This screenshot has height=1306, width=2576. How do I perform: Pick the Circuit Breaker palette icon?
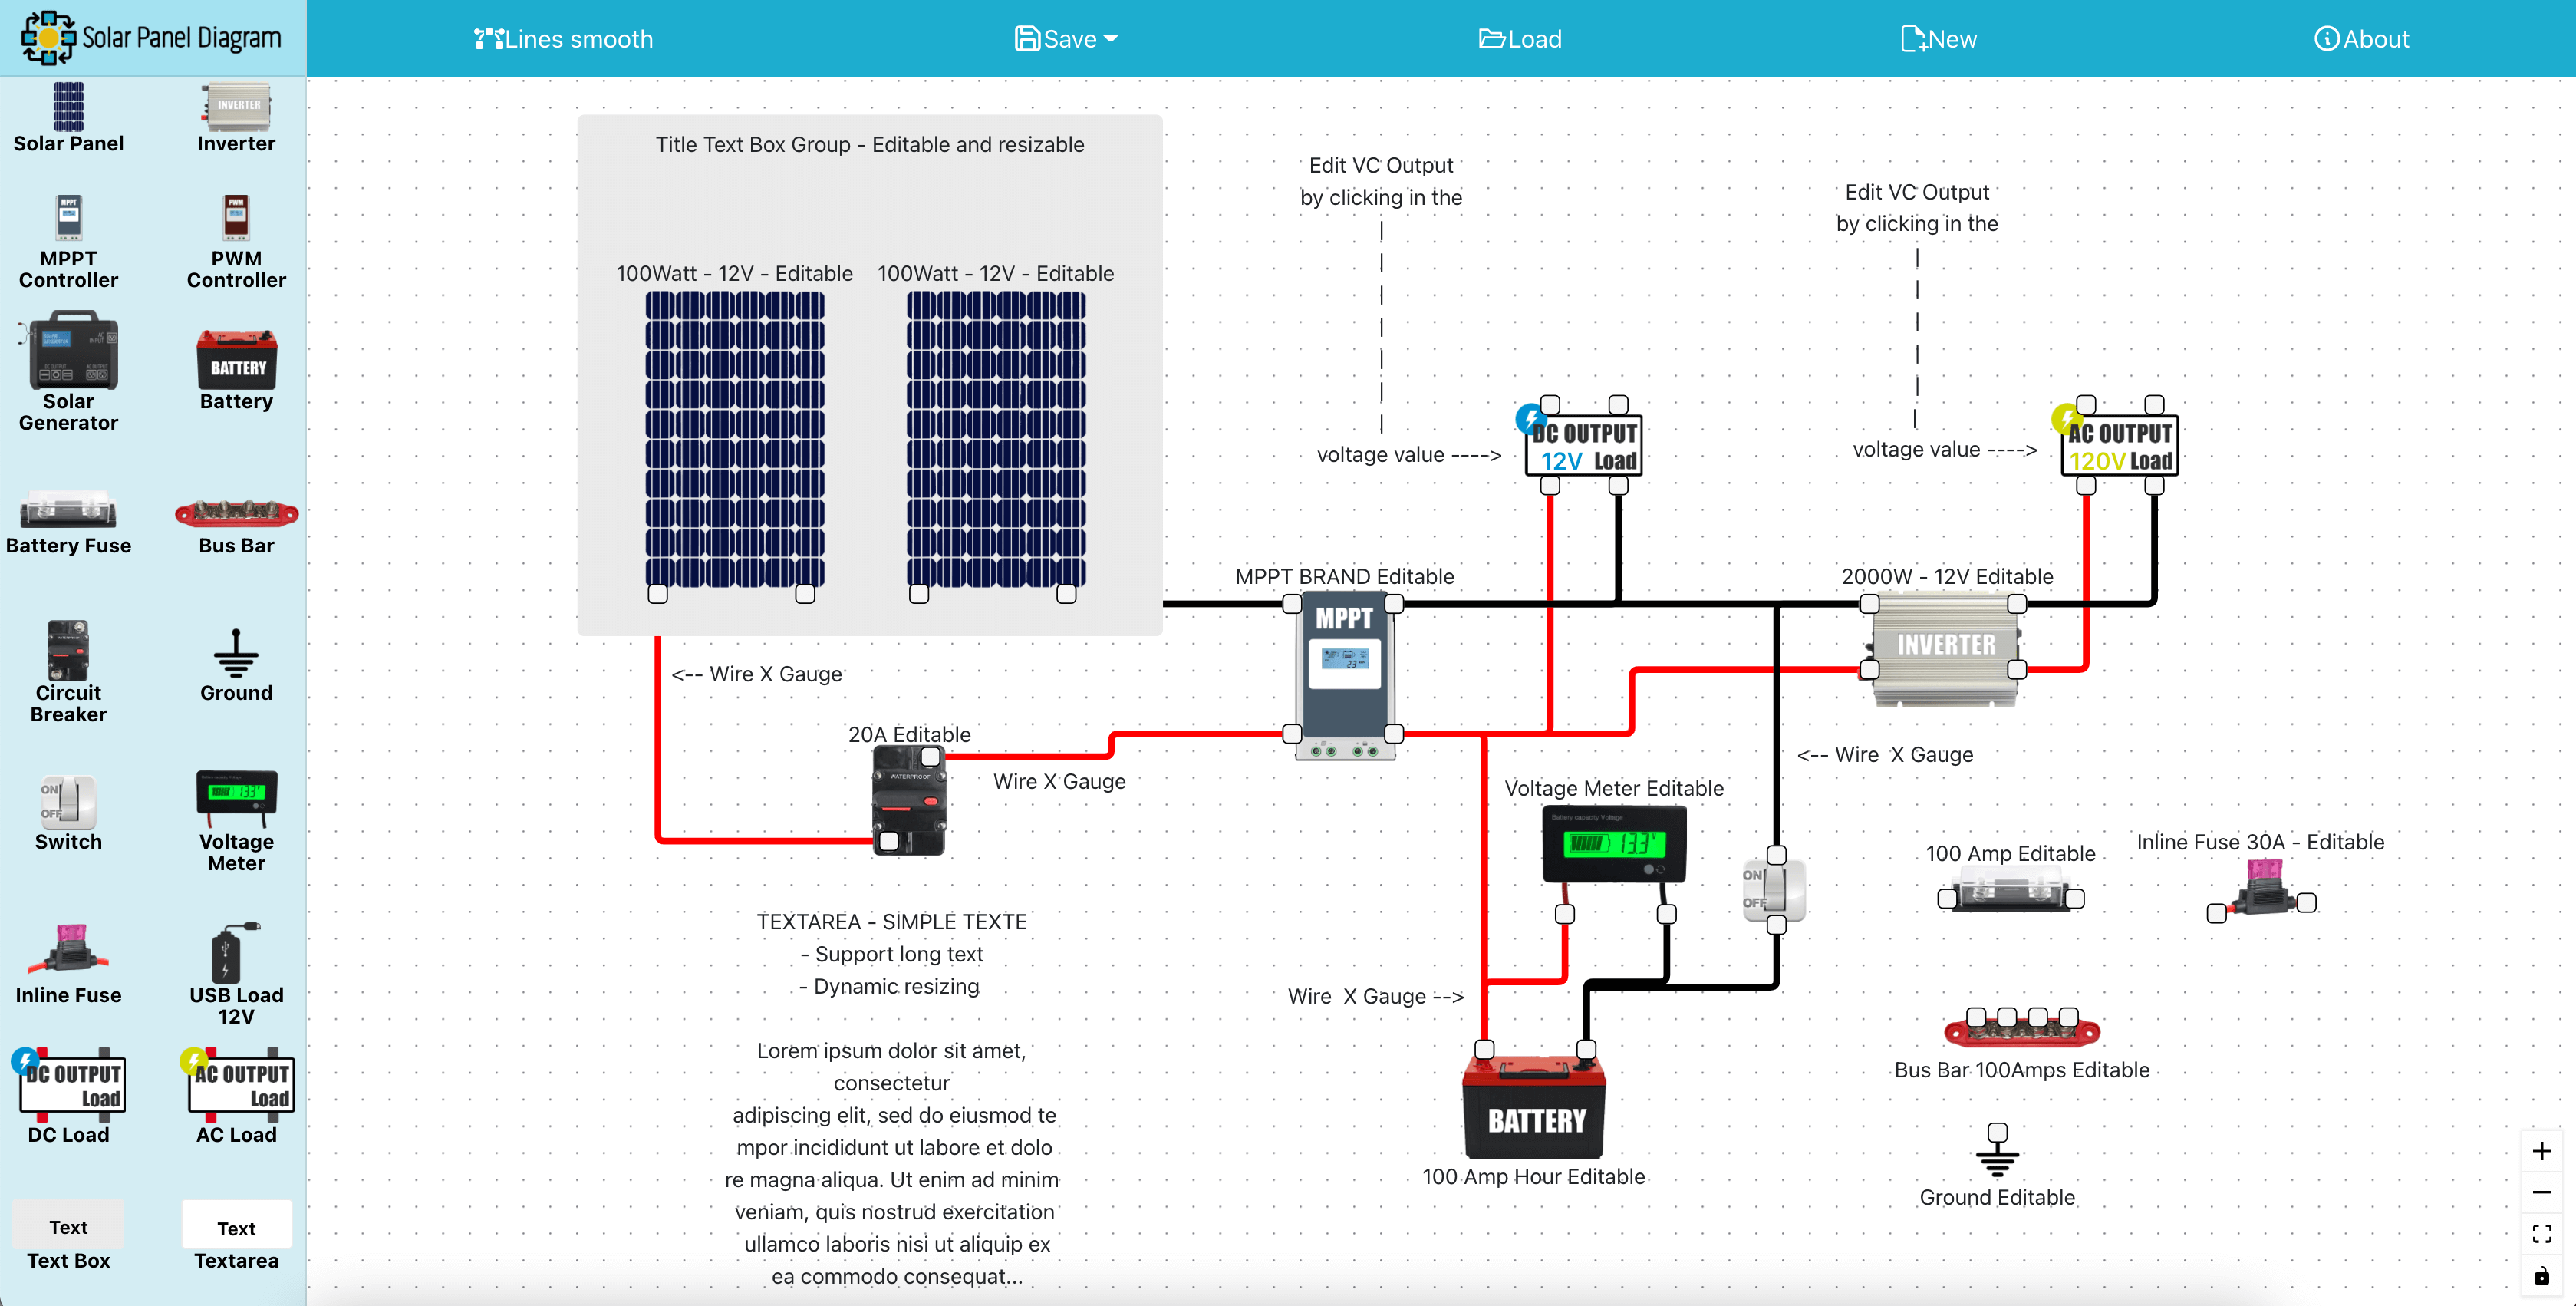(68, 650)
